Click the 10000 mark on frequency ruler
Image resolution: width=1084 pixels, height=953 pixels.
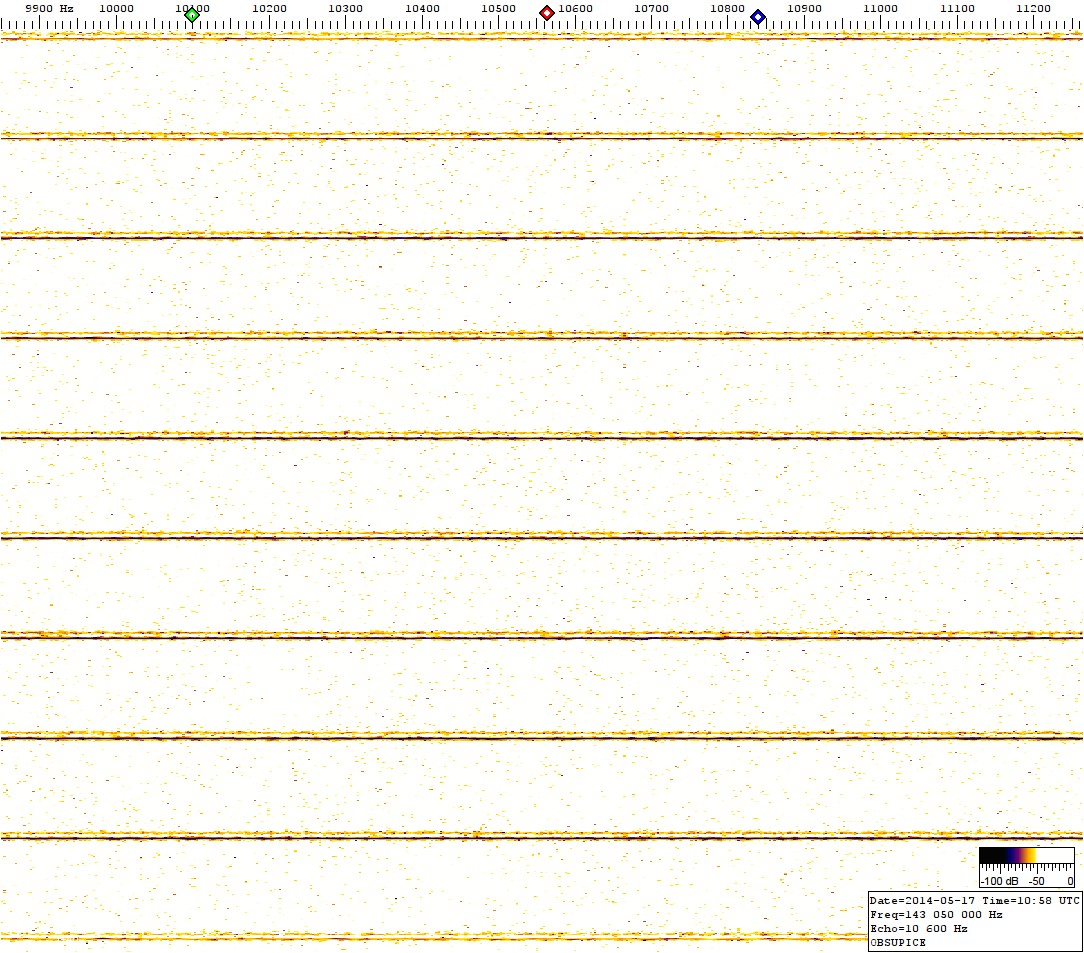[116, 8]
